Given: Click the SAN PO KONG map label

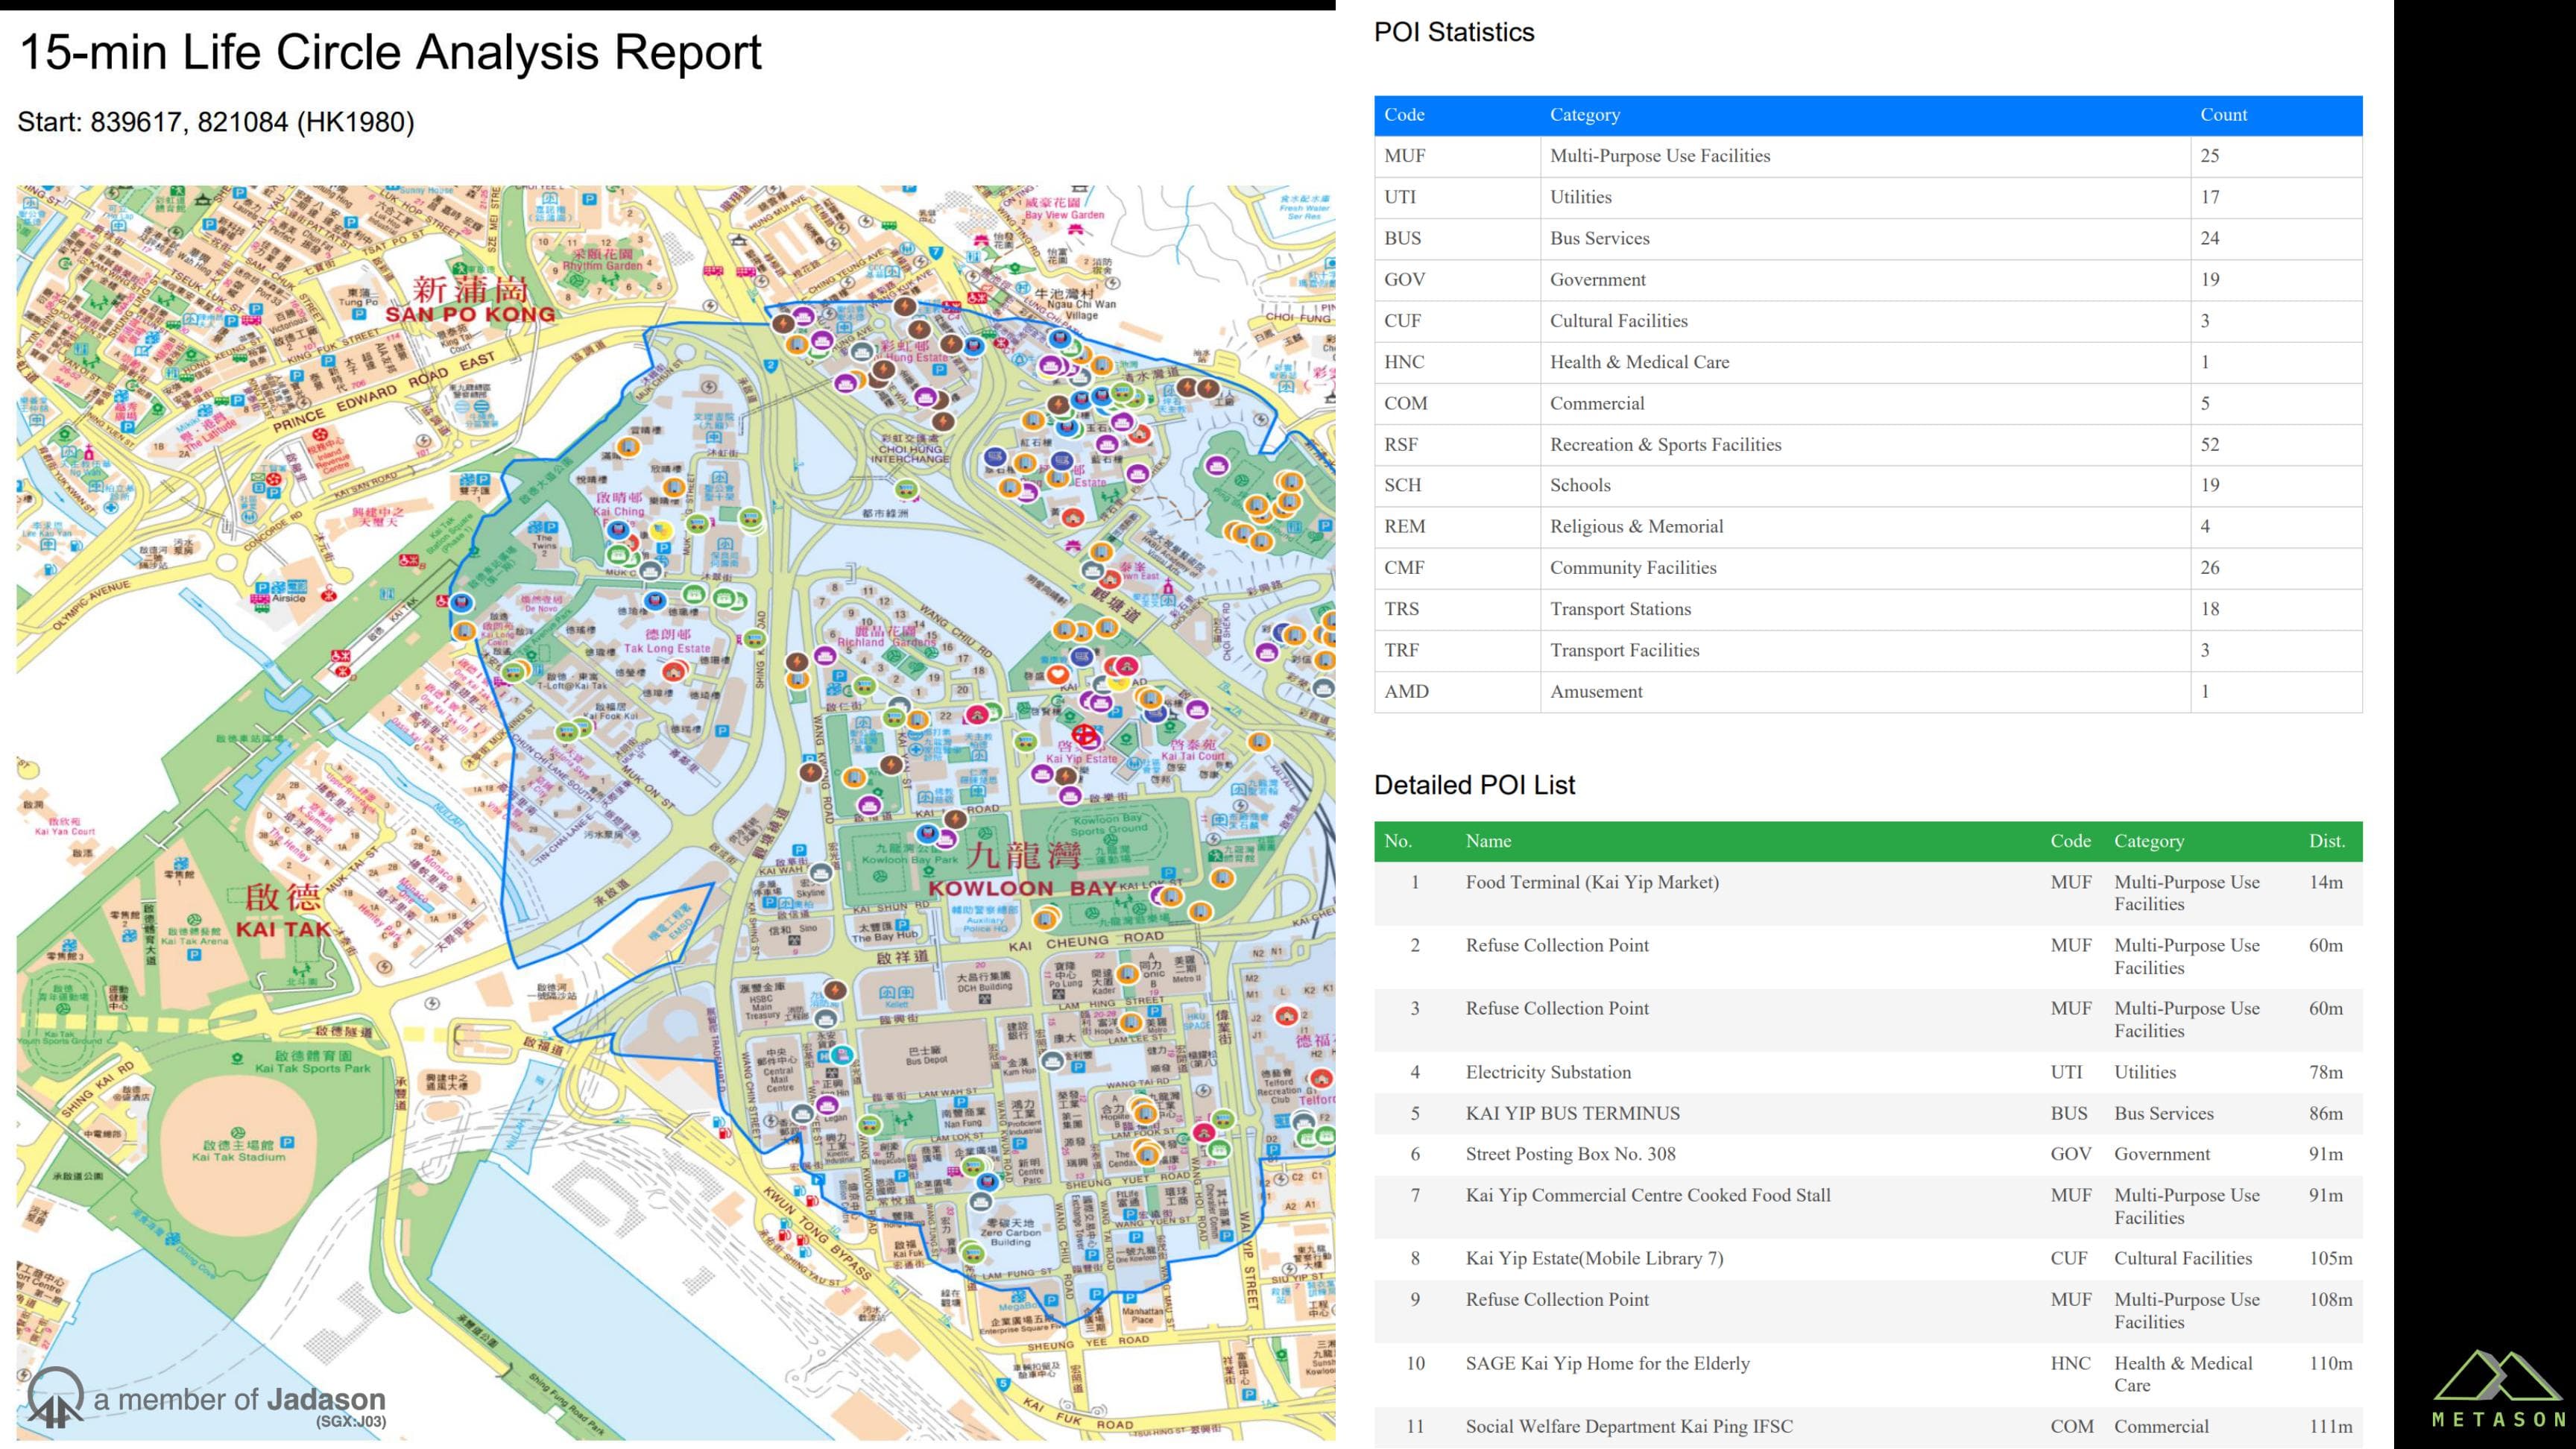Looking at the screenshot, I should point(470,314).
